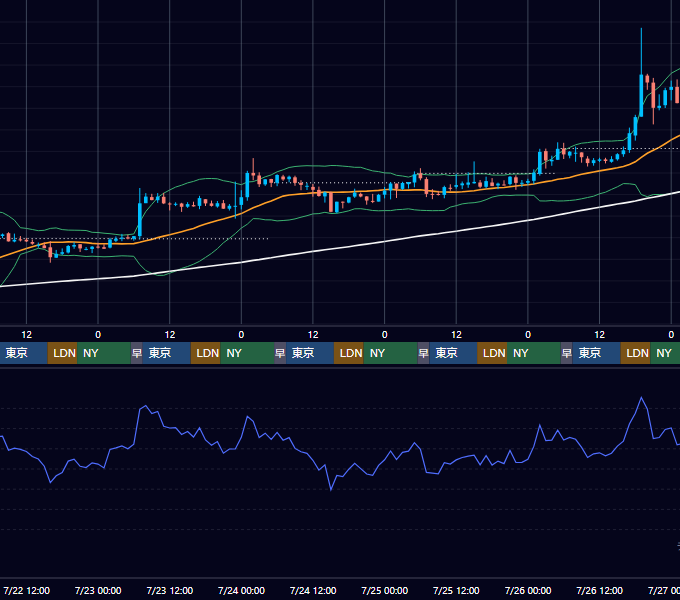Click the 東京 session block on 7/24
680x600 pixels.
(x=310, y=353)
